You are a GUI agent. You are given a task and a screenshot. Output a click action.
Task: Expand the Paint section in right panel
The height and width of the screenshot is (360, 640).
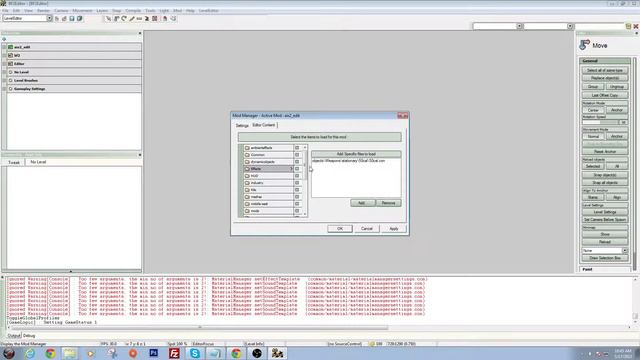coord(605,269)
